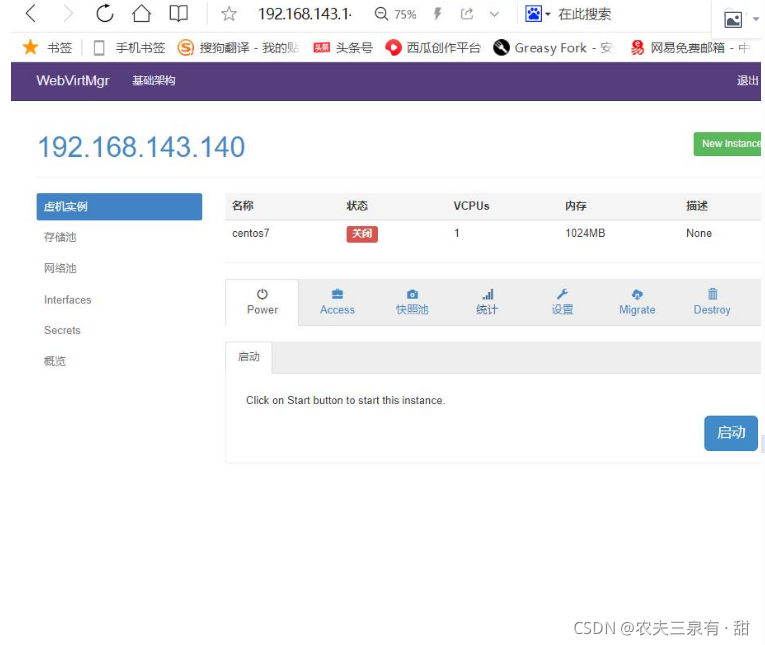Open the Baidu search engine selector

537,14
